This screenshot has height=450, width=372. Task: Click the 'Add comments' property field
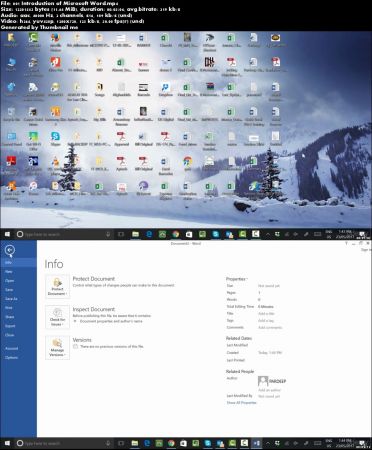pyautogui.click(x=270, y=327)
